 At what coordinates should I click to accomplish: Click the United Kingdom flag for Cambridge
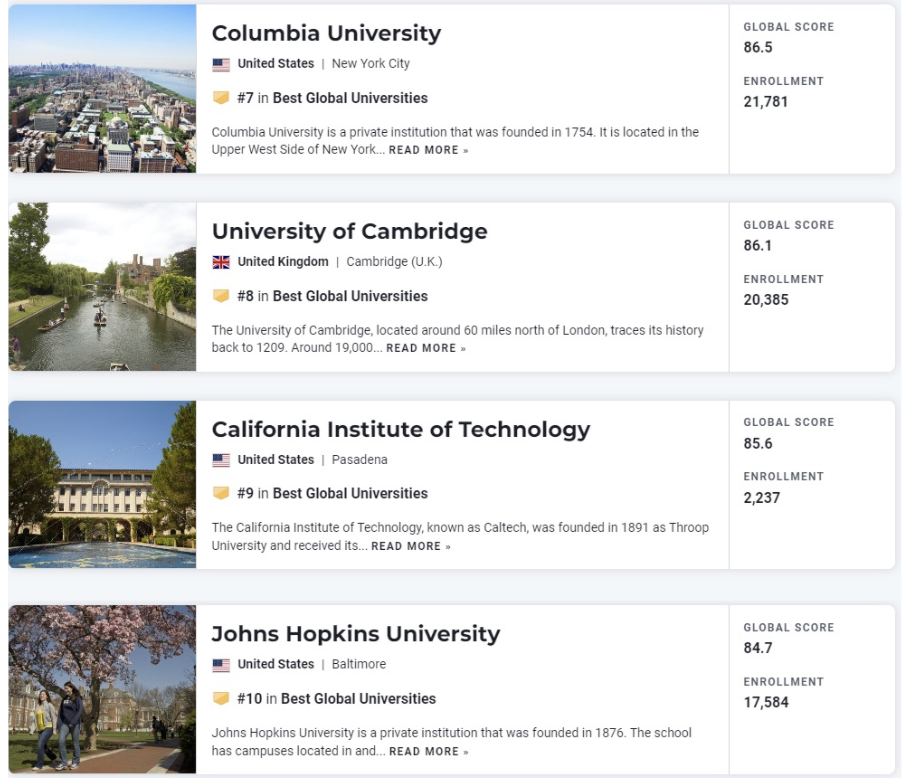tap(223, 261)
